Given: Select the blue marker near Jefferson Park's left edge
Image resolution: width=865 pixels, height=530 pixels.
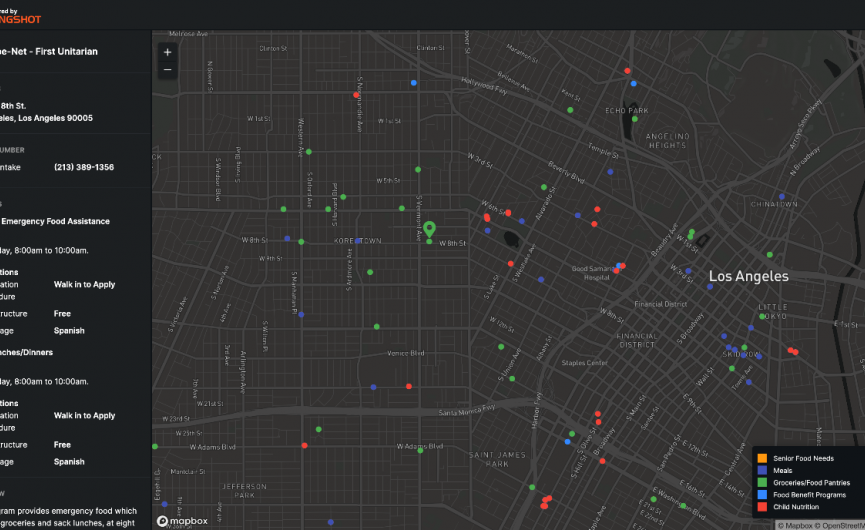Looking at the screenshot, I should click(164, 504).
